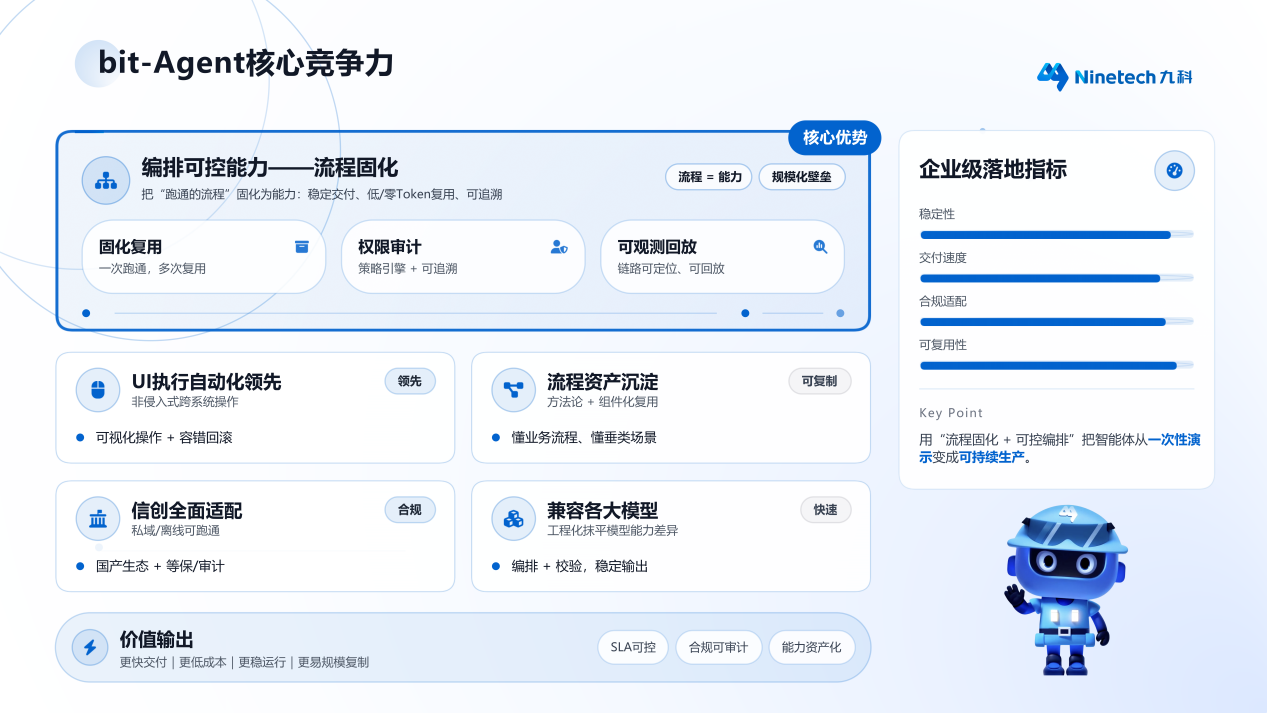Viewport: 1267px width, 713px height.
Task: Click the Ninetech logo icon
Action: 1052,76
